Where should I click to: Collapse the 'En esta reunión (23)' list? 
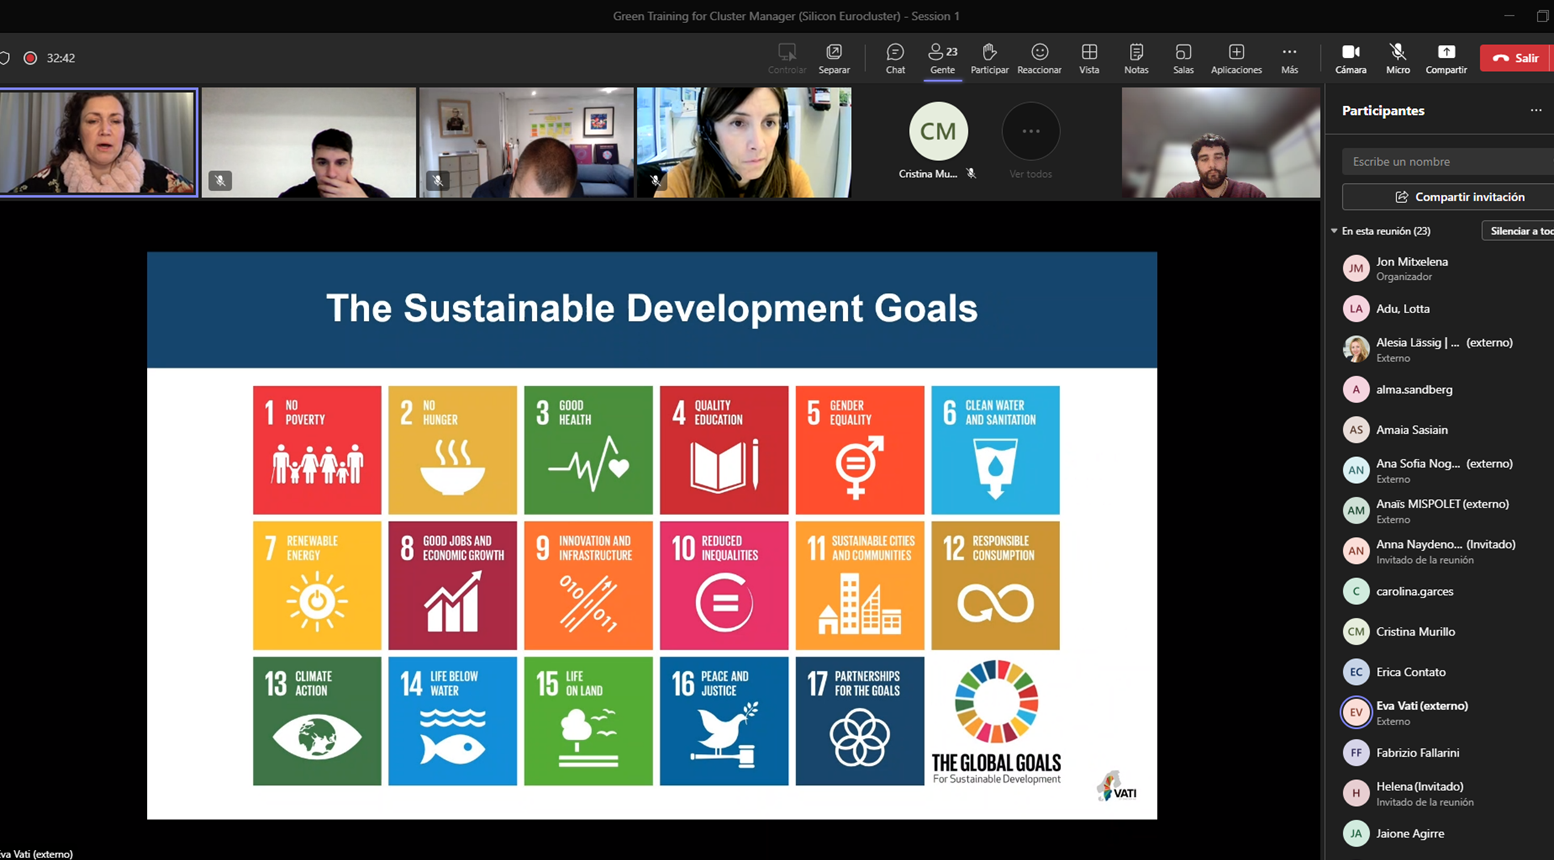pyautogui.click(x=1334, y=231)
